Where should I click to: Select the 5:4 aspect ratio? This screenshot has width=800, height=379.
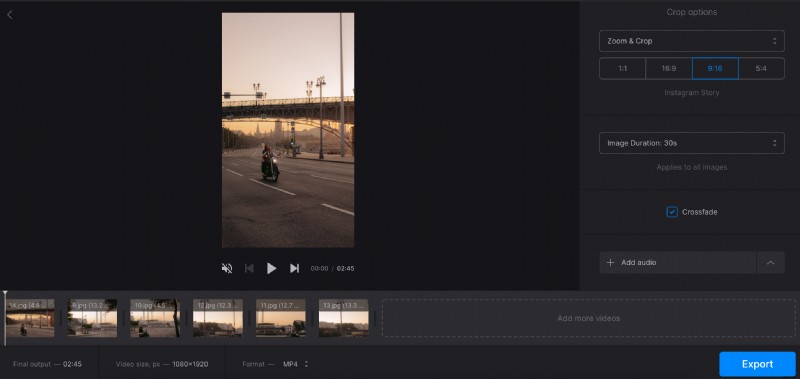click(761, 68)
